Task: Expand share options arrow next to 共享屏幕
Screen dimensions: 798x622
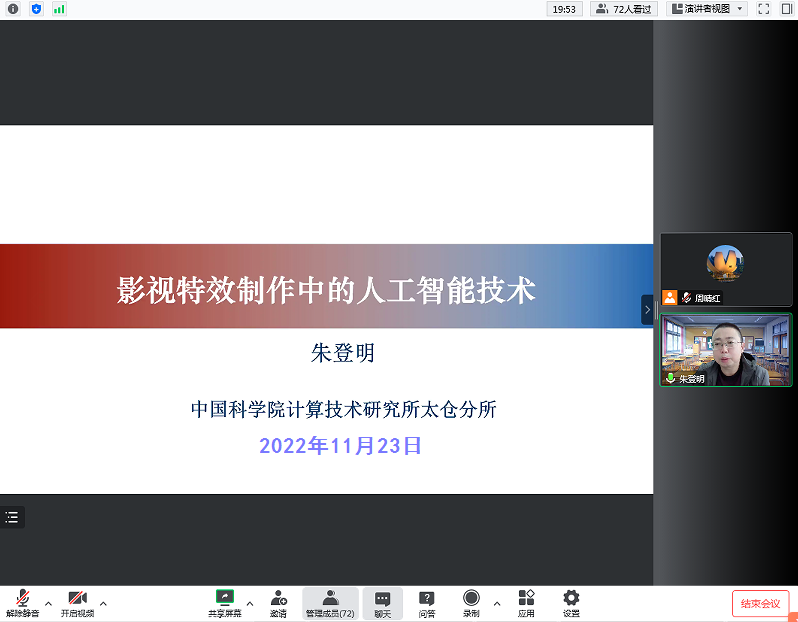Action: tap(250, 604)
